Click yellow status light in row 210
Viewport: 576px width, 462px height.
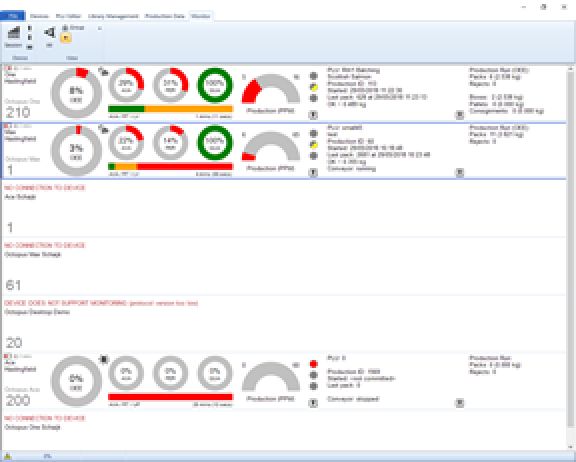(x=313, y=87)
